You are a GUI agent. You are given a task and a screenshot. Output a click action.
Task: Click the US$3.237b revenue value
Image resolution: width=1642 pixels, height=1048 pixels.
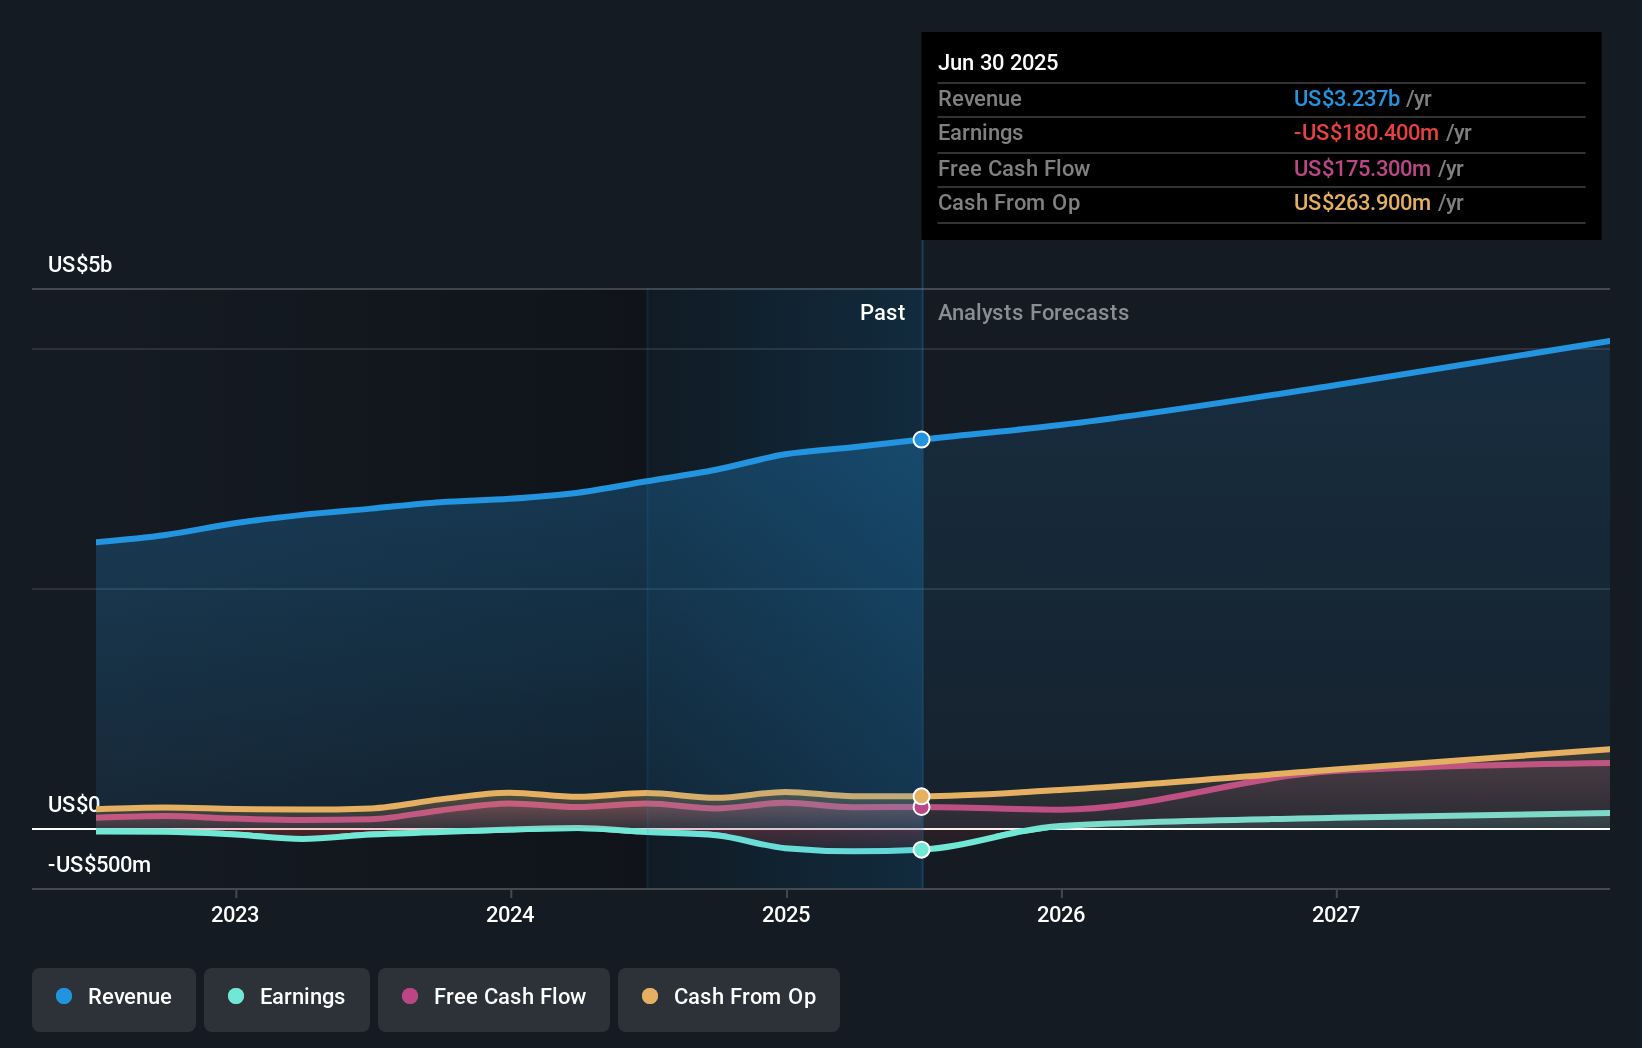click(x=1346, y=99)
